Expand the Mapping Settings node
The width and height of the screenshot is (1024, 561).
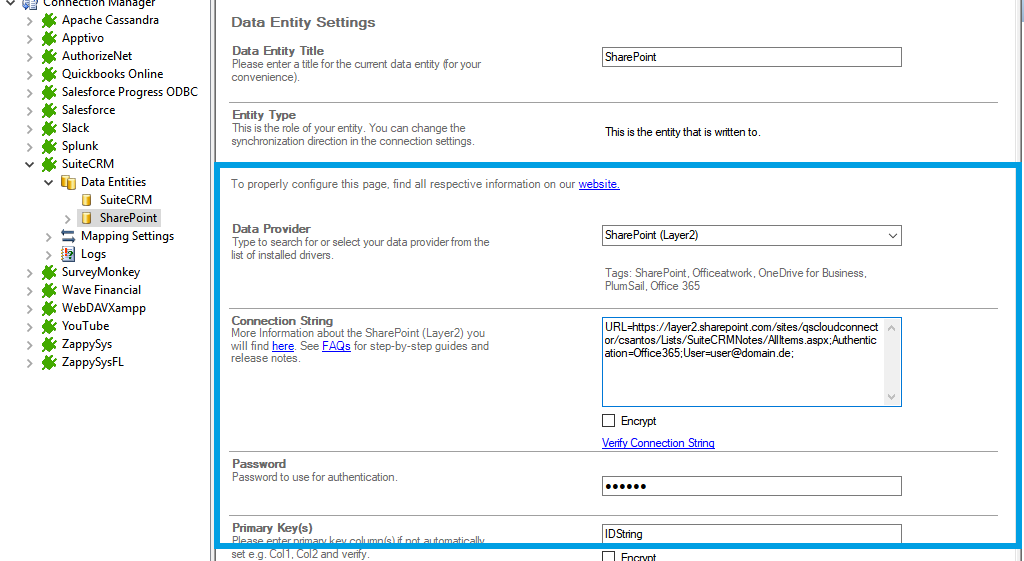pos(49,236)
